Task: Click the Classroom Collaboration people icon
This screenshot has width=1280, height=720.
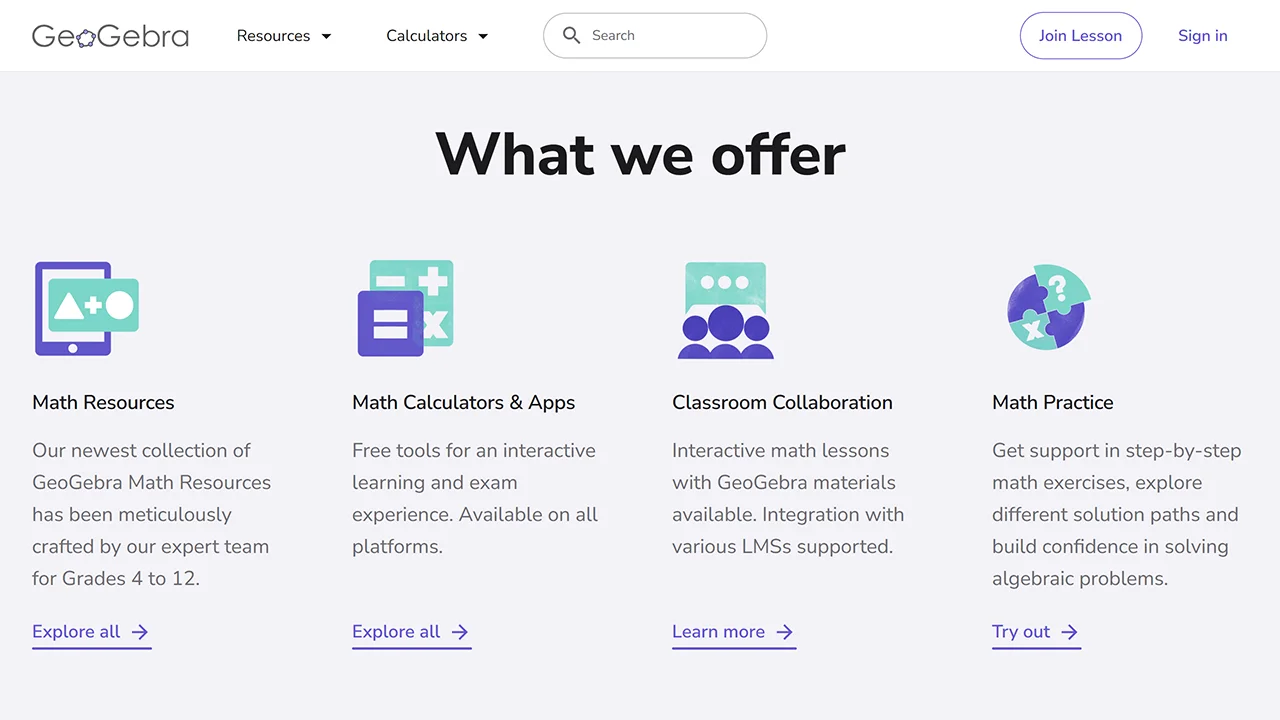Action: 726,310
